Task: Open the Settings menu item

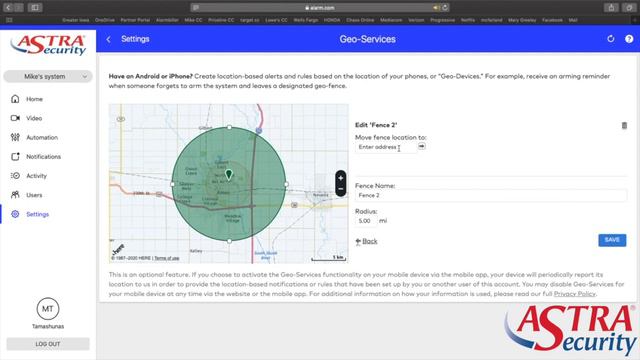Action: tap(38, 214)
